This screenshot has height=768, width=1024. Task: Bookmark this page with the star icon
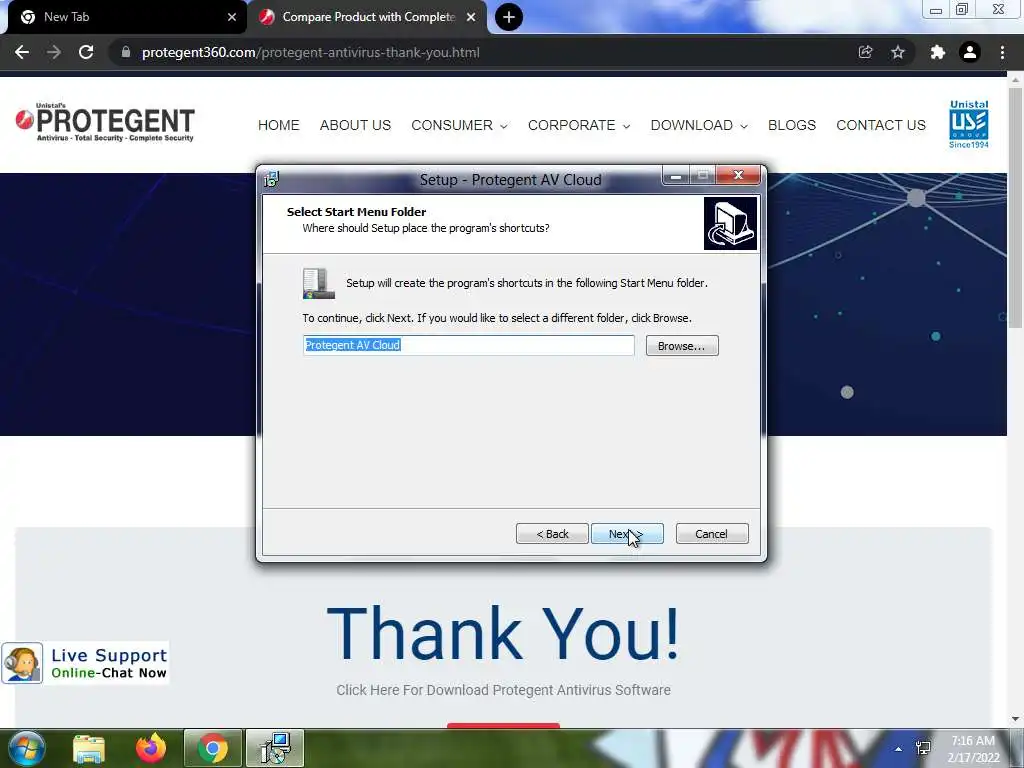[x=898, y=52]
